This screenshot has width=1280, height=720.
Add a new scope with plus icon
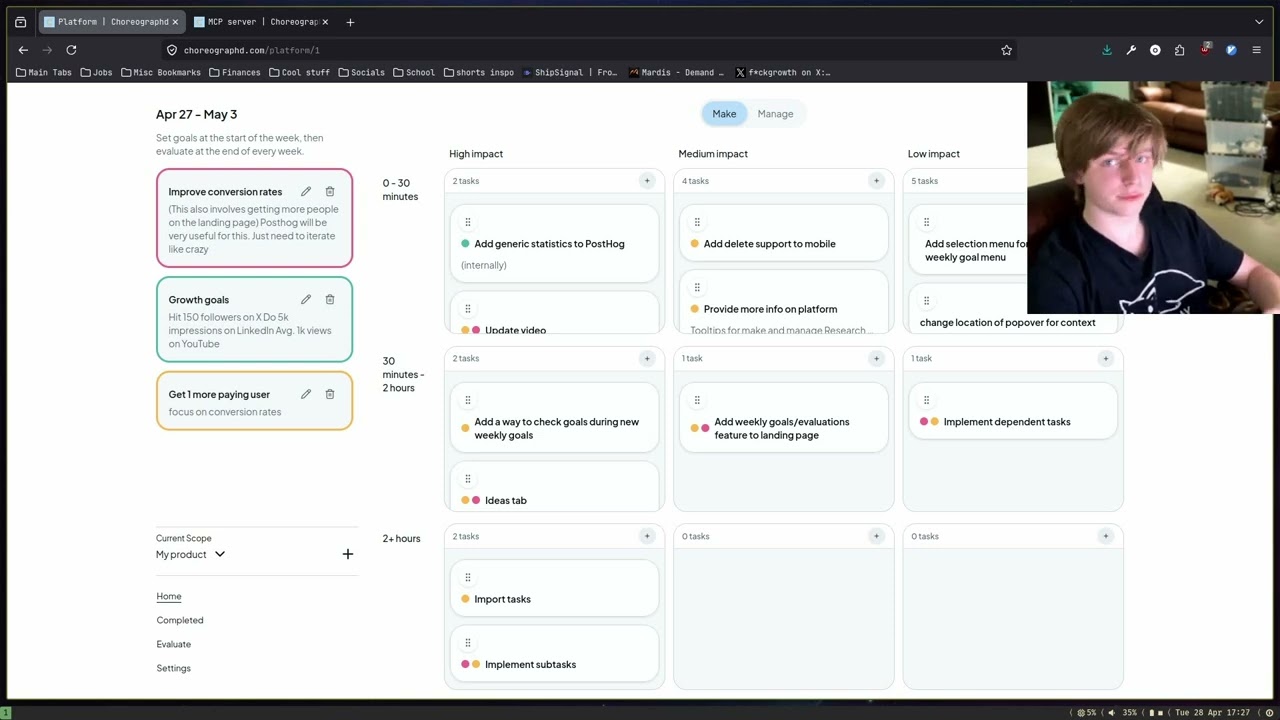click(x=348, y=554)
